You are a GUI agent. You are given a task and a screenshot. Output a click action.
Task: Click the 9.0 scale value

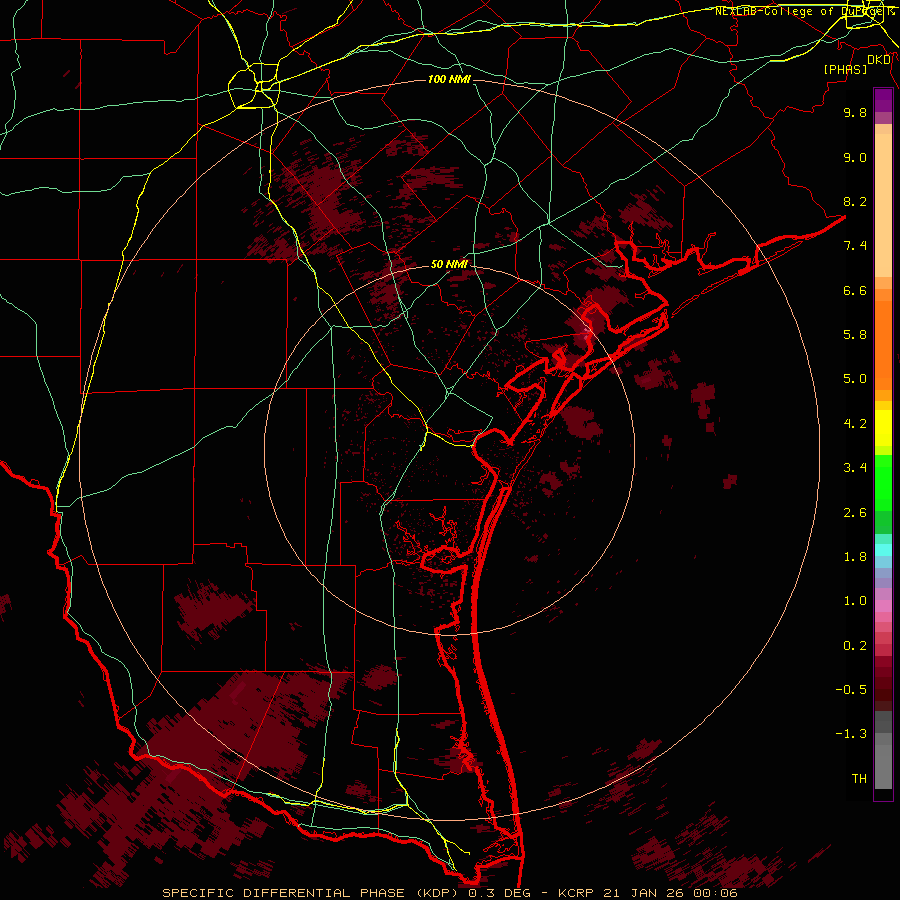(x=855, y=157)
